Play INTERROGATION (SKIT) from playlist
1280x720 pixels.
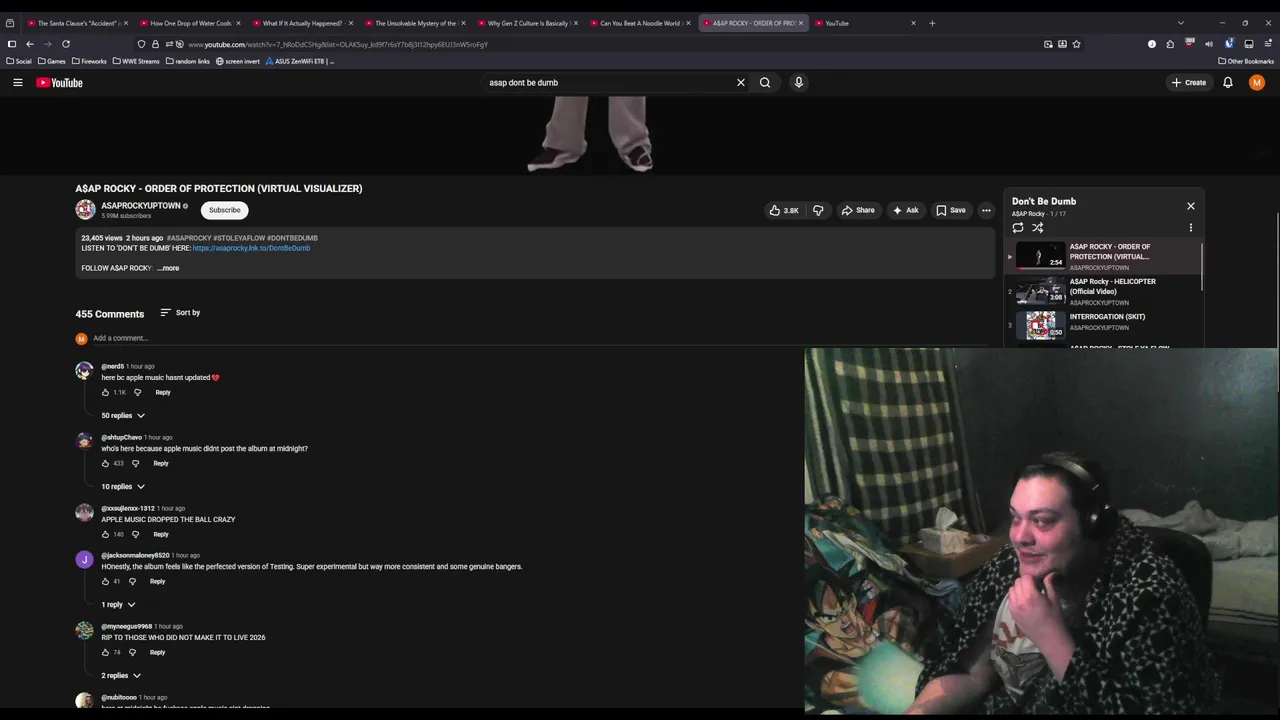[x=1105, y=325]
